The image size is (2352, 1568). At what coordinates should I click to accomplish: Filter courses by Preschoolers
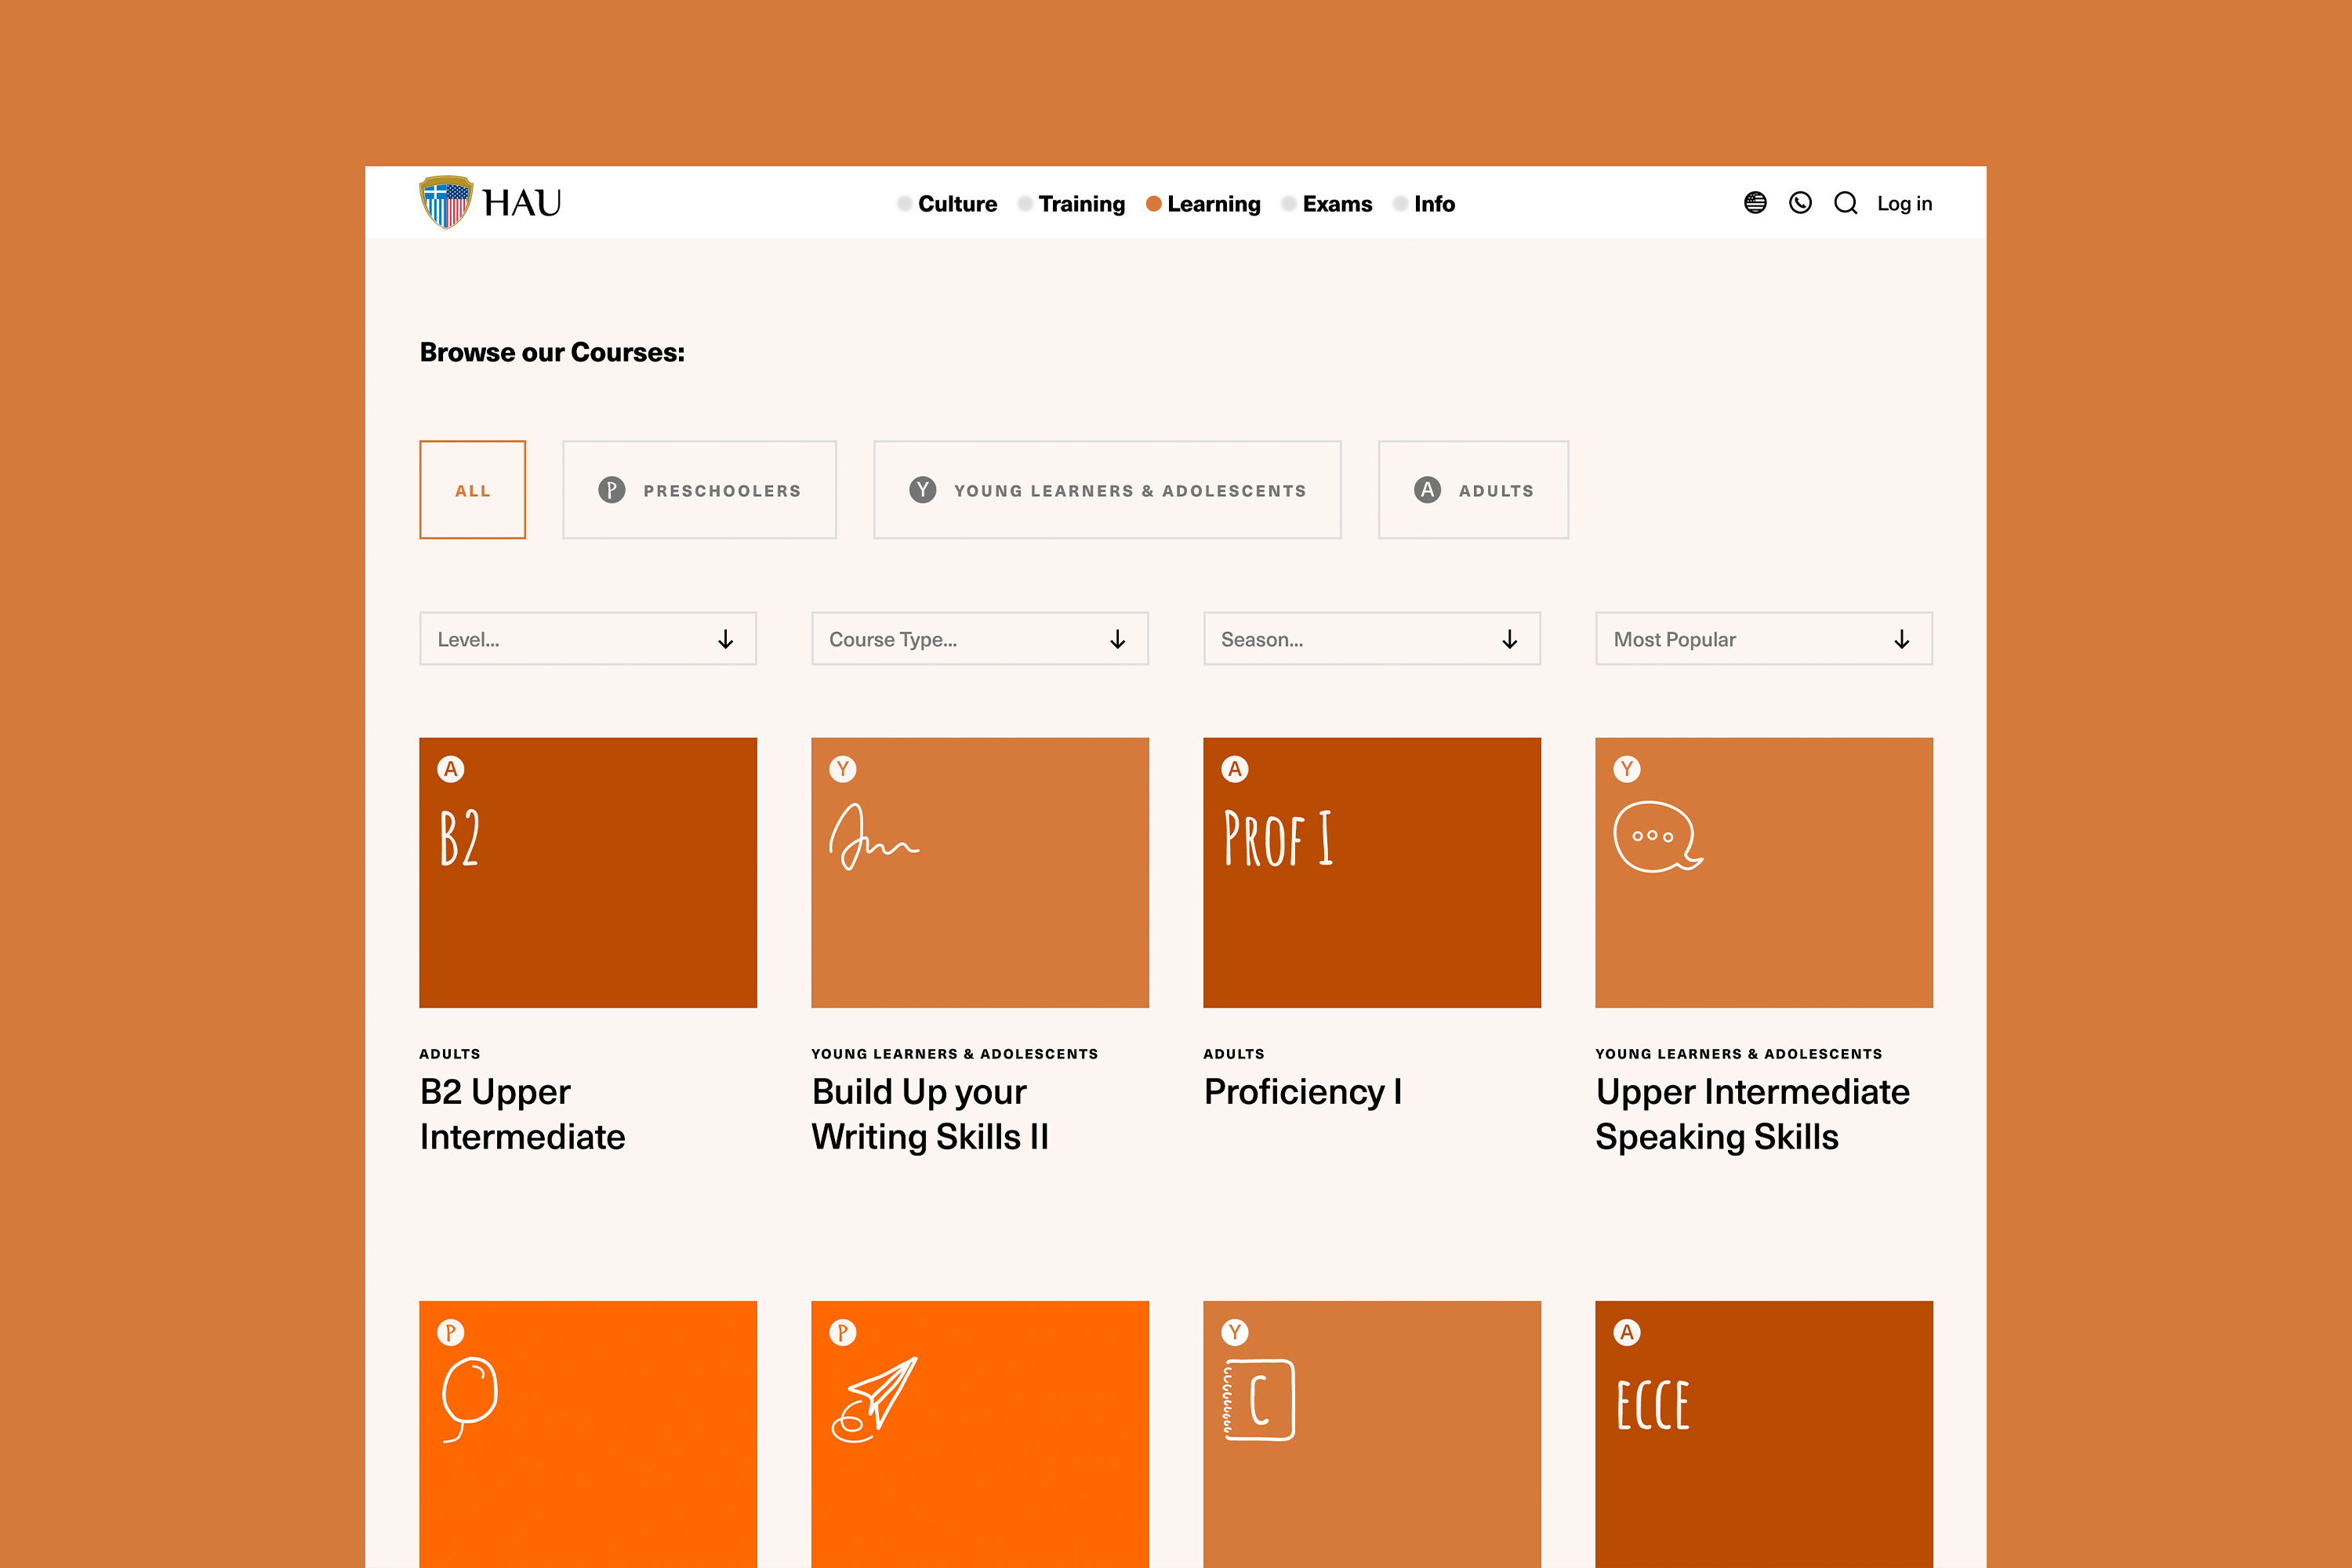(x=700, y=490)
